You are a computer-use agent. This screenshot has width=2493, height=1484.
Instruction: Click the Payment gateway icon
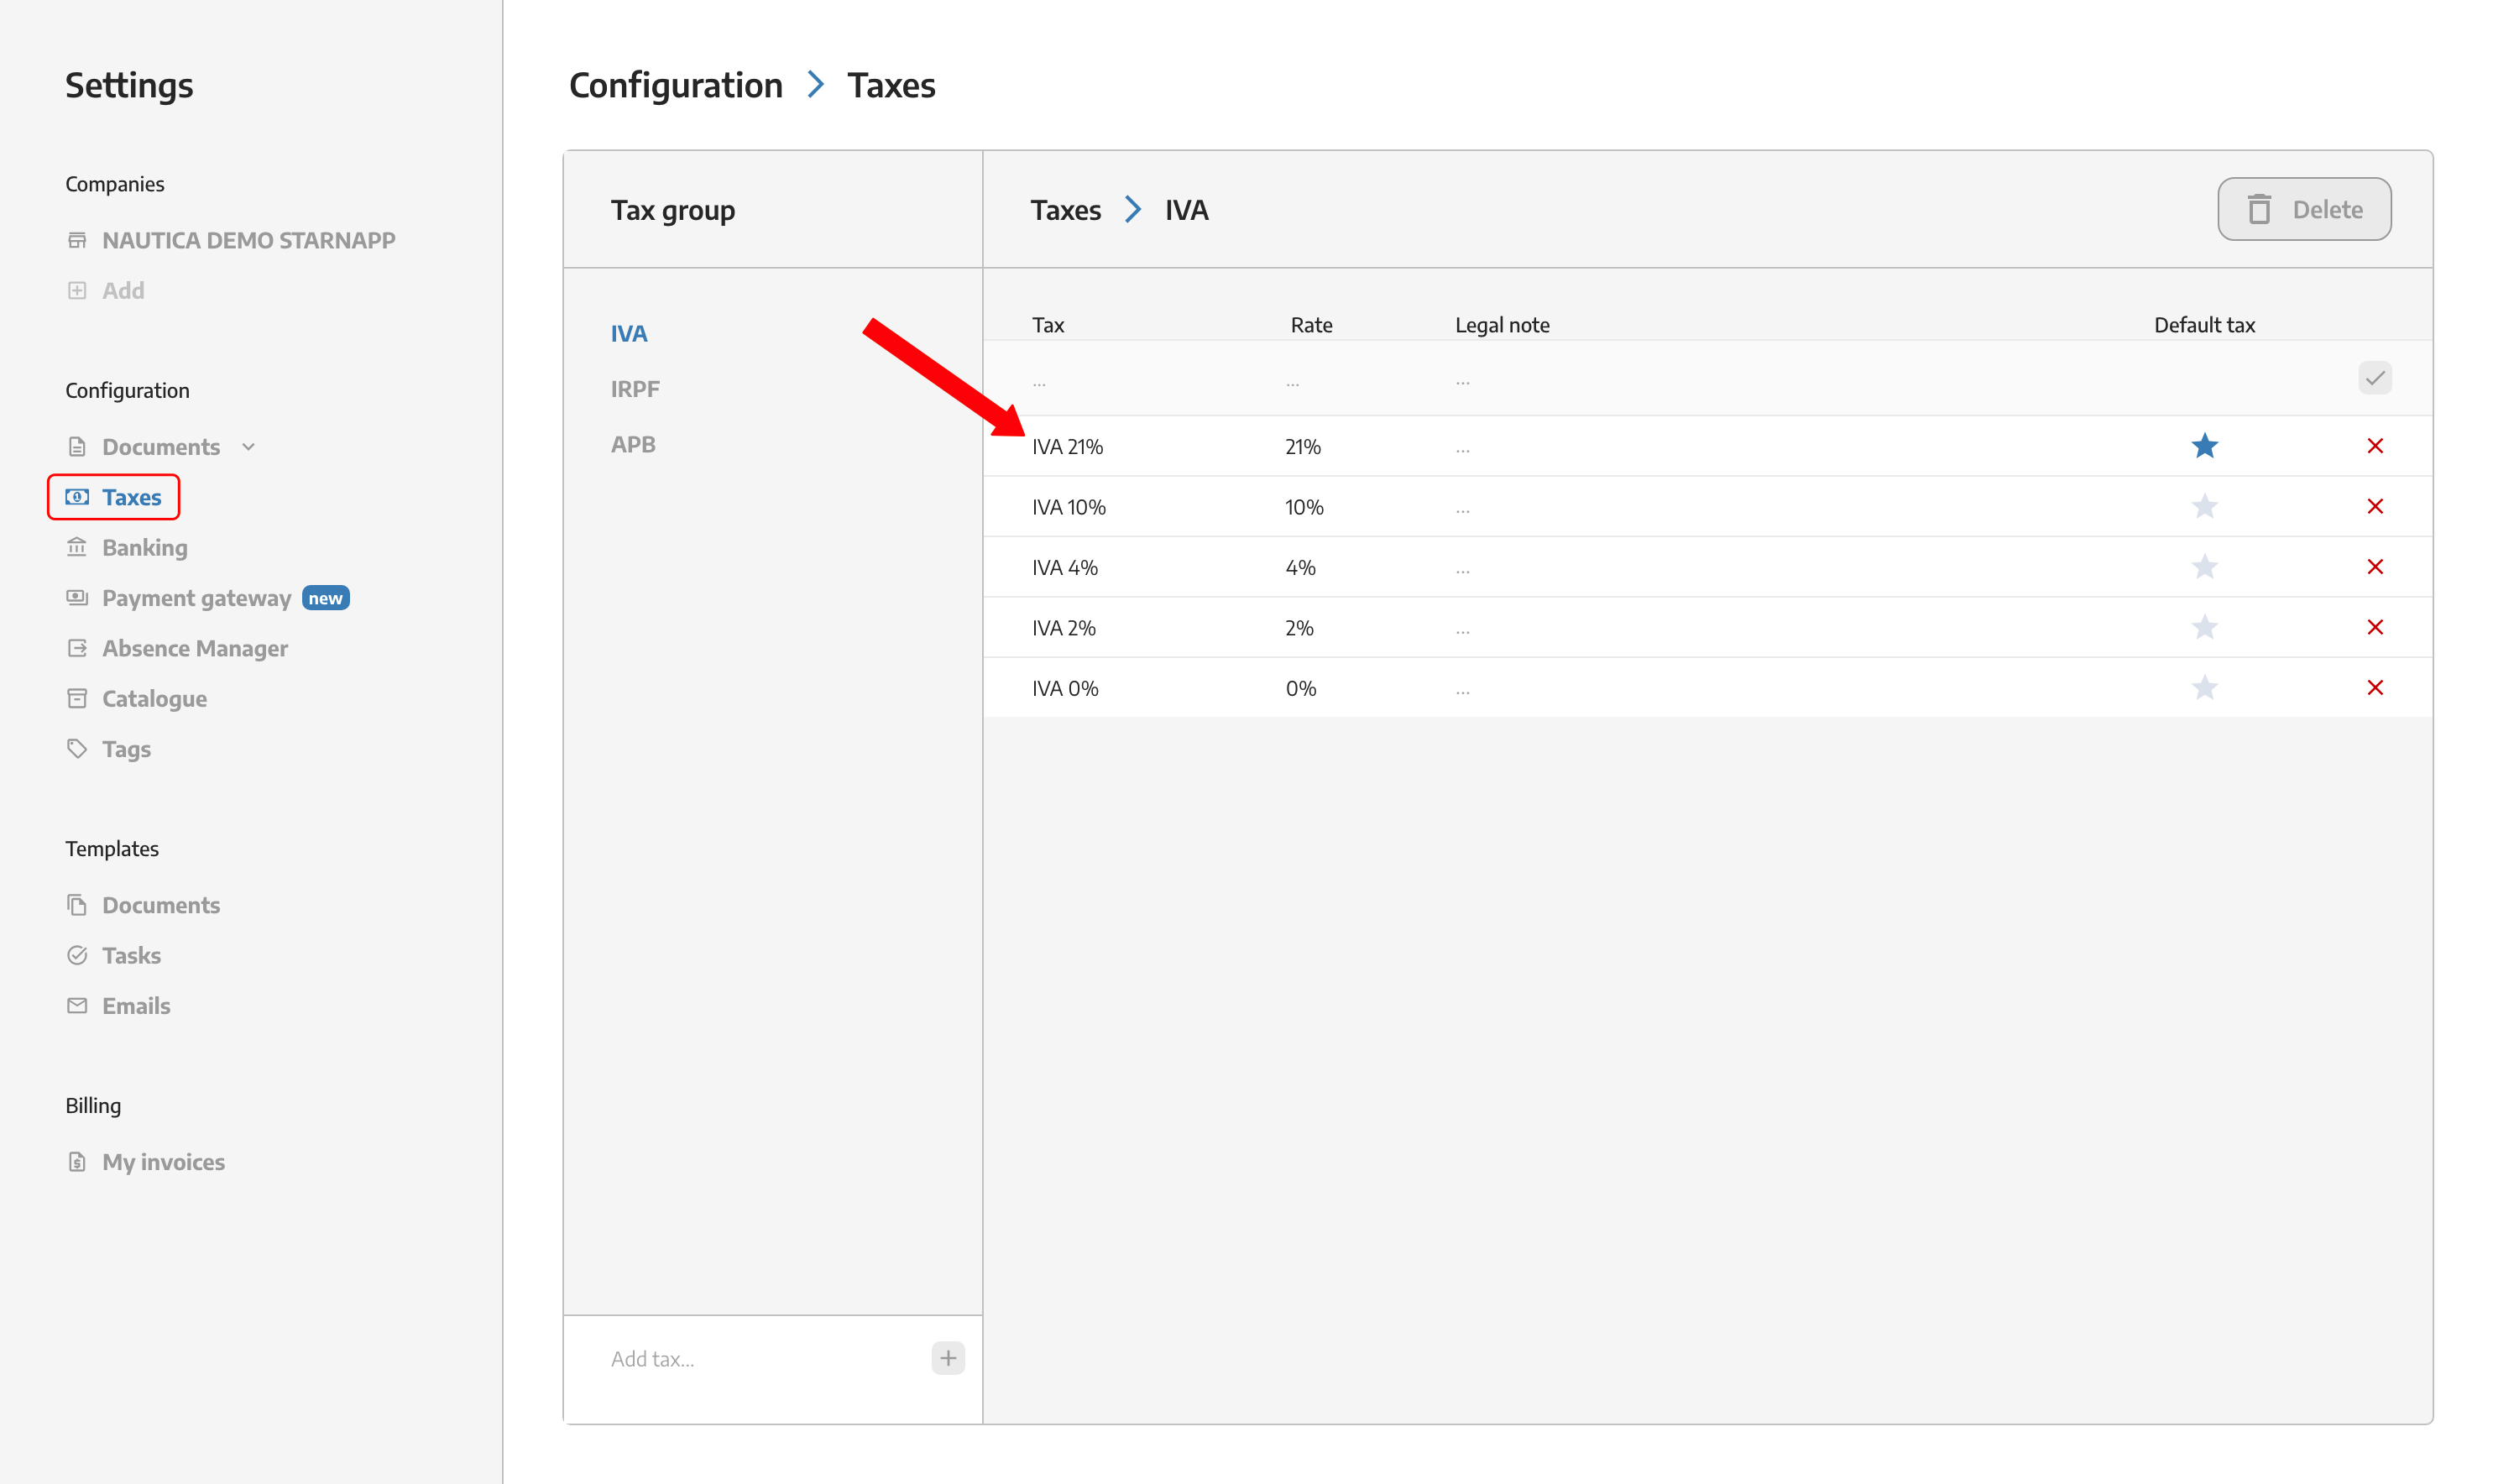[x=77, y=597]
